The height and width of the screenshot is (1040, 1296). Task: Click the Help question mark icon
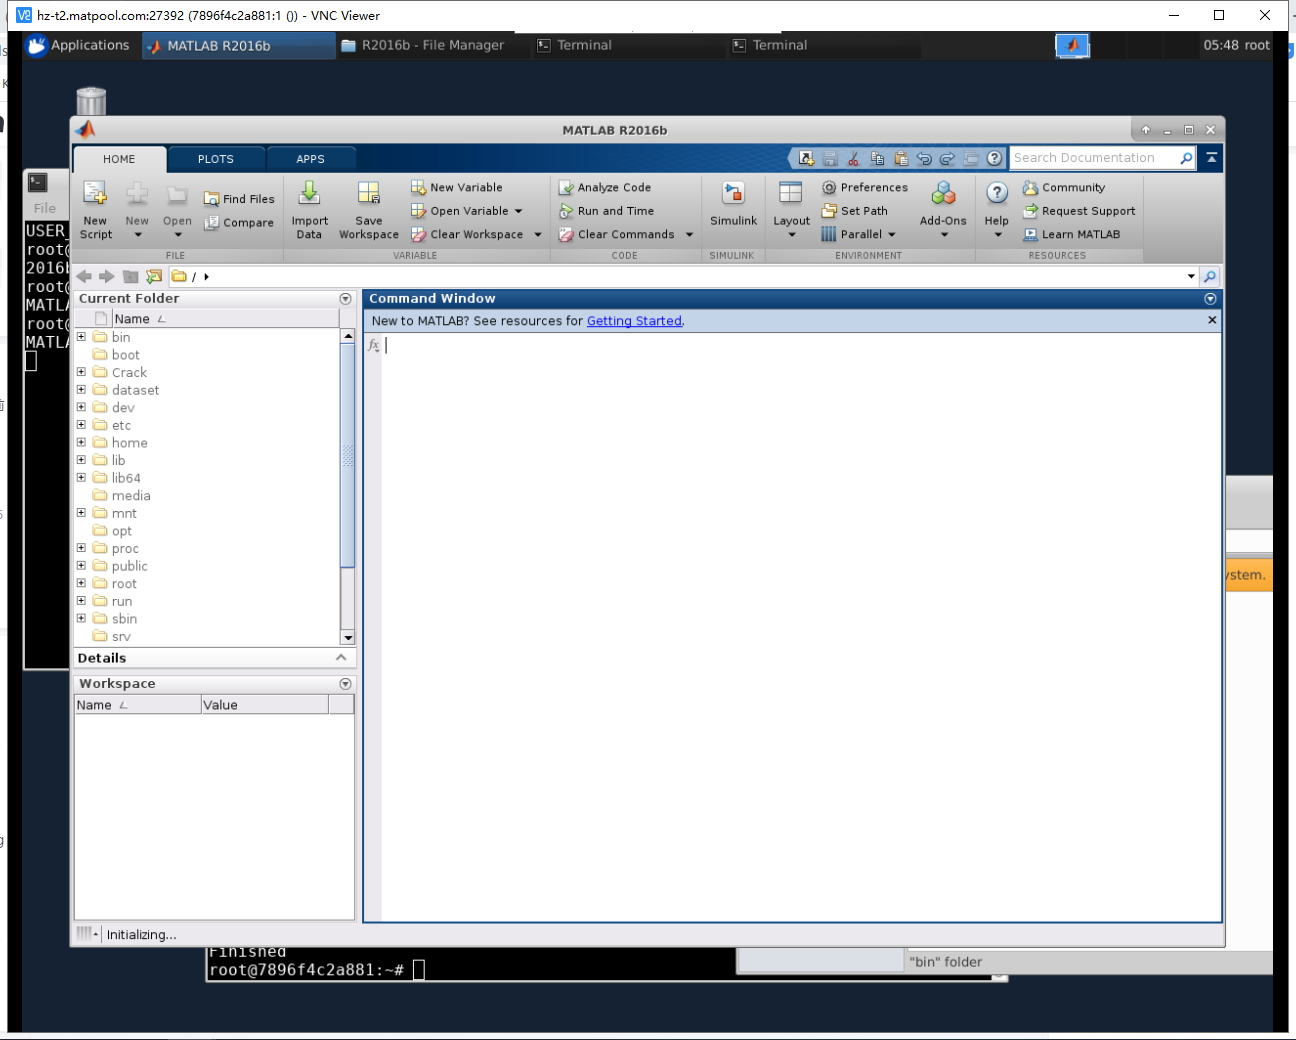[x=996, y=193]
